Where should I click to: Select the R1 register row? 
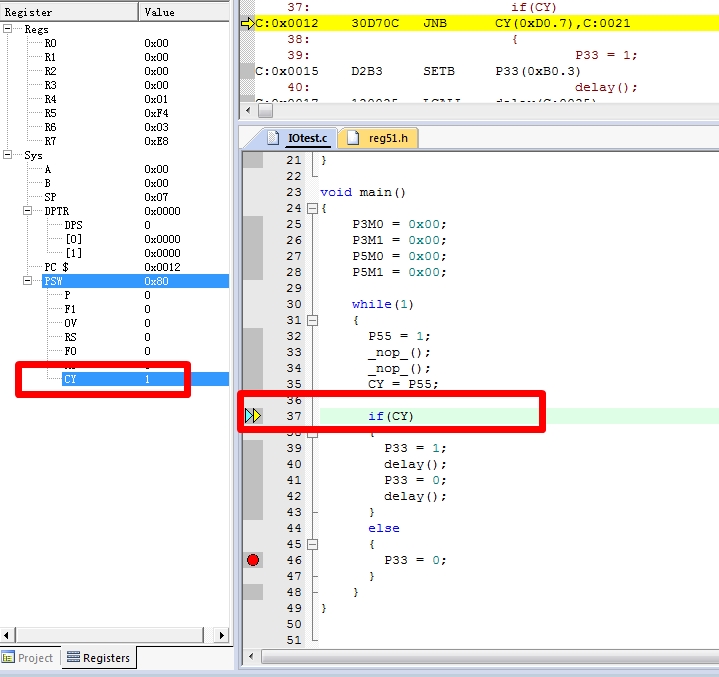135,57
